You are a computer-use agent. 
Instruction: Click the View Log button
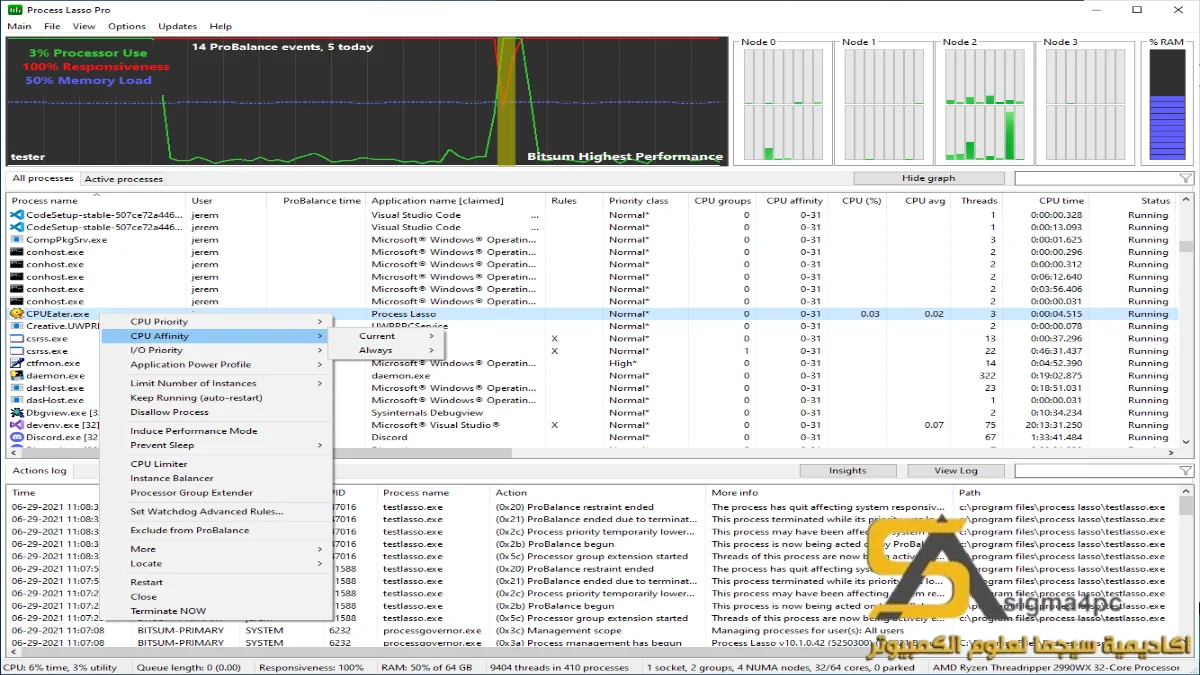(x=956, y=470)
